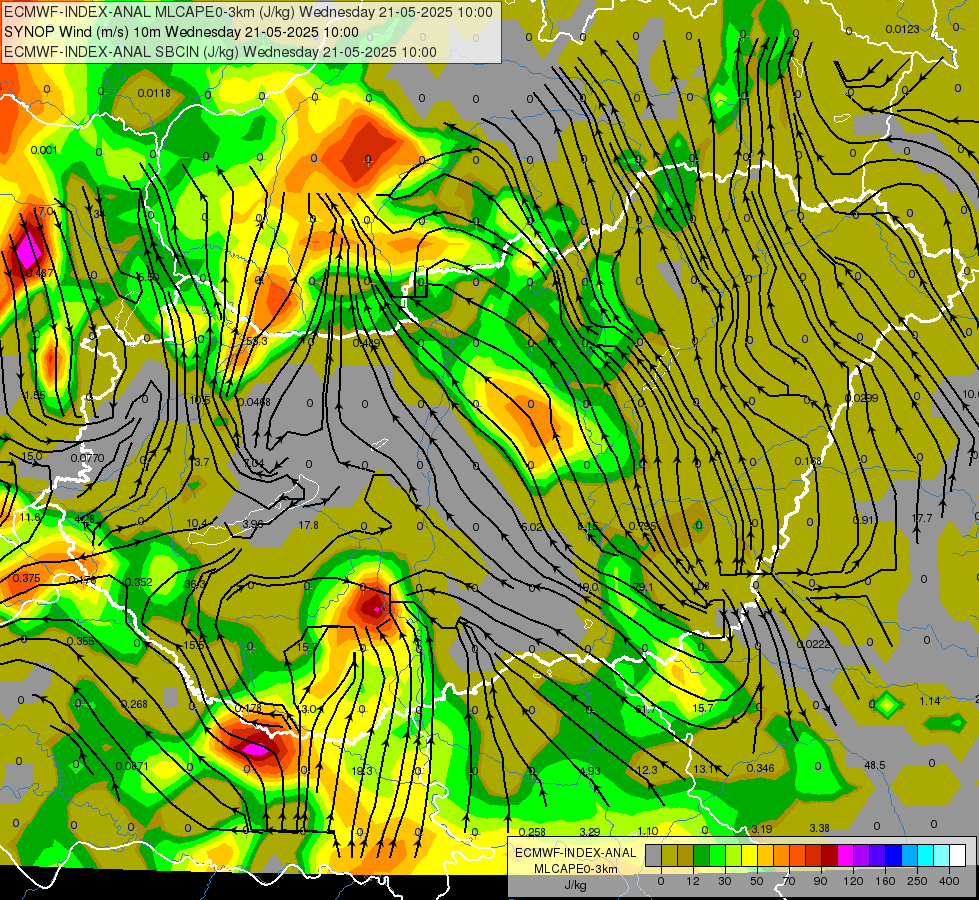Click the map value 0.268
This screenshot has width=979, height=900.
(x=134, y=704)
